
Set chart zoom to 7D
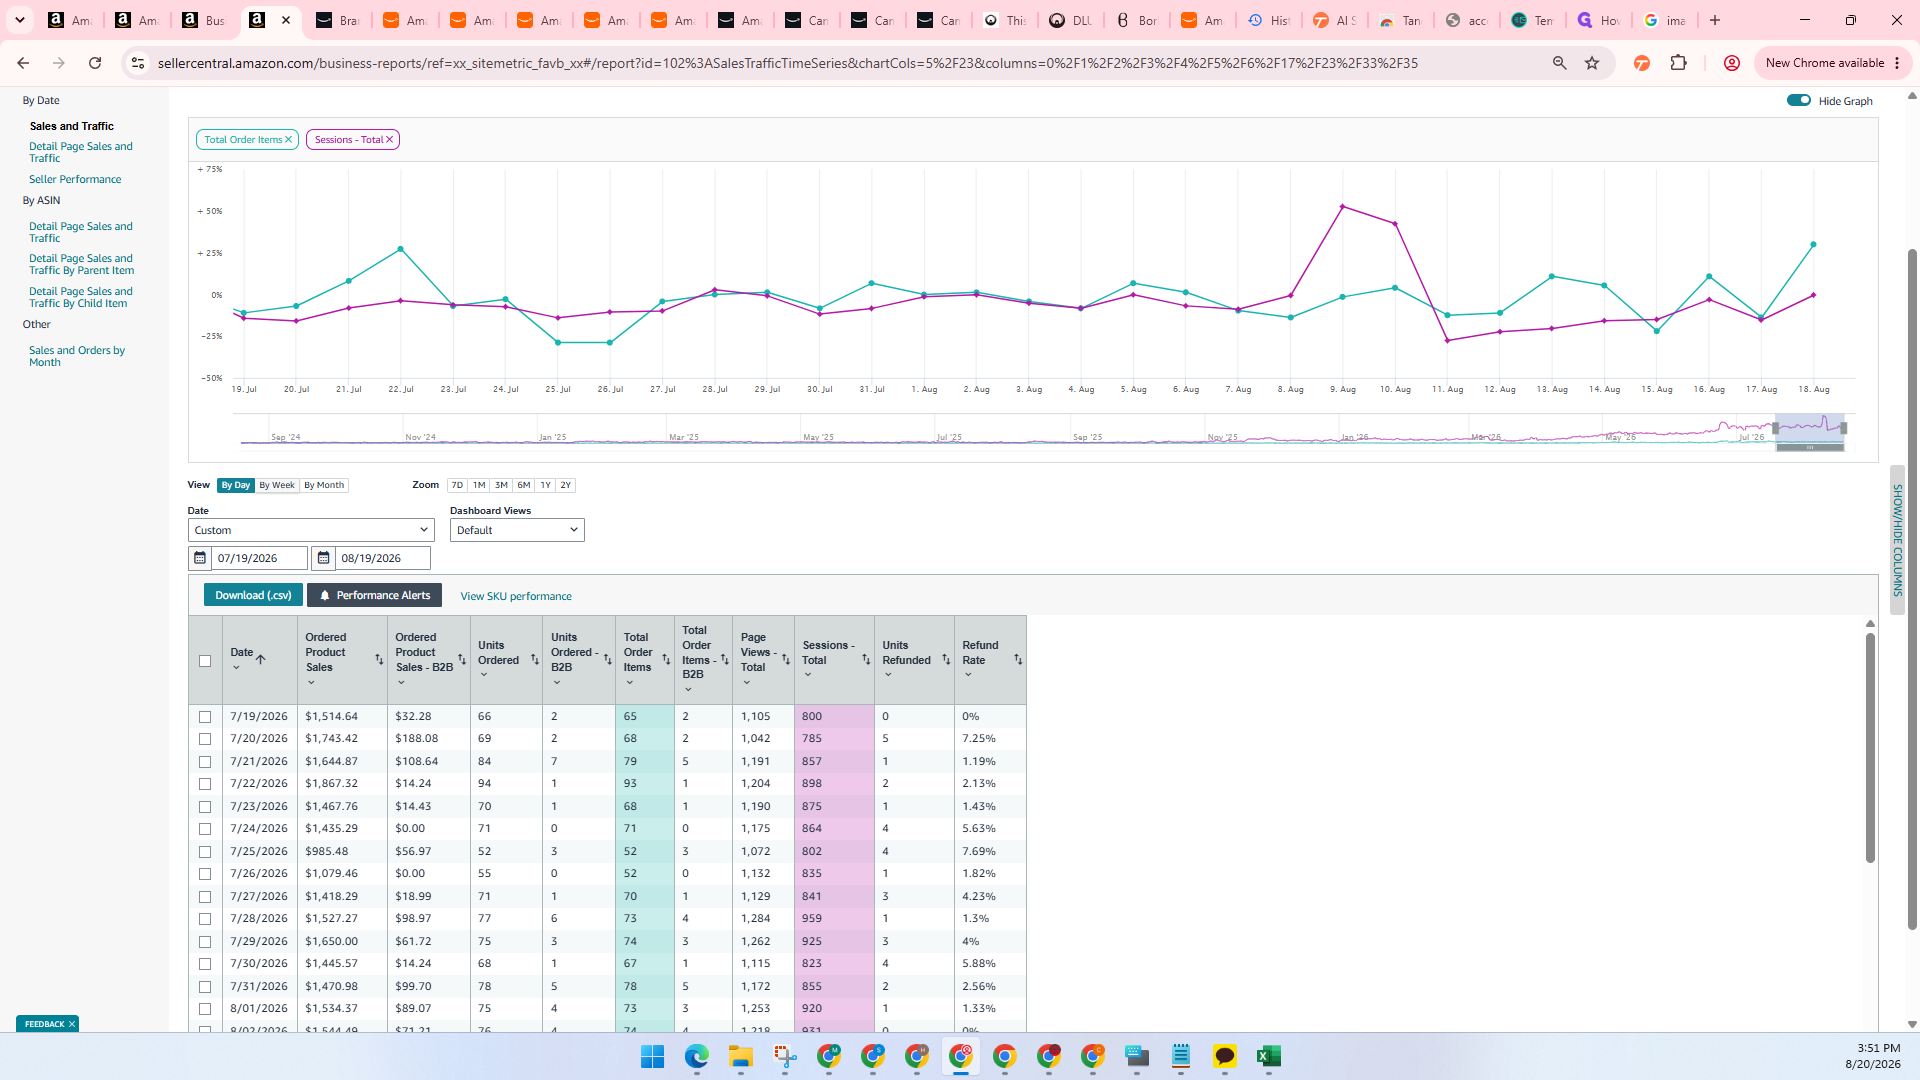coord(457,485)
